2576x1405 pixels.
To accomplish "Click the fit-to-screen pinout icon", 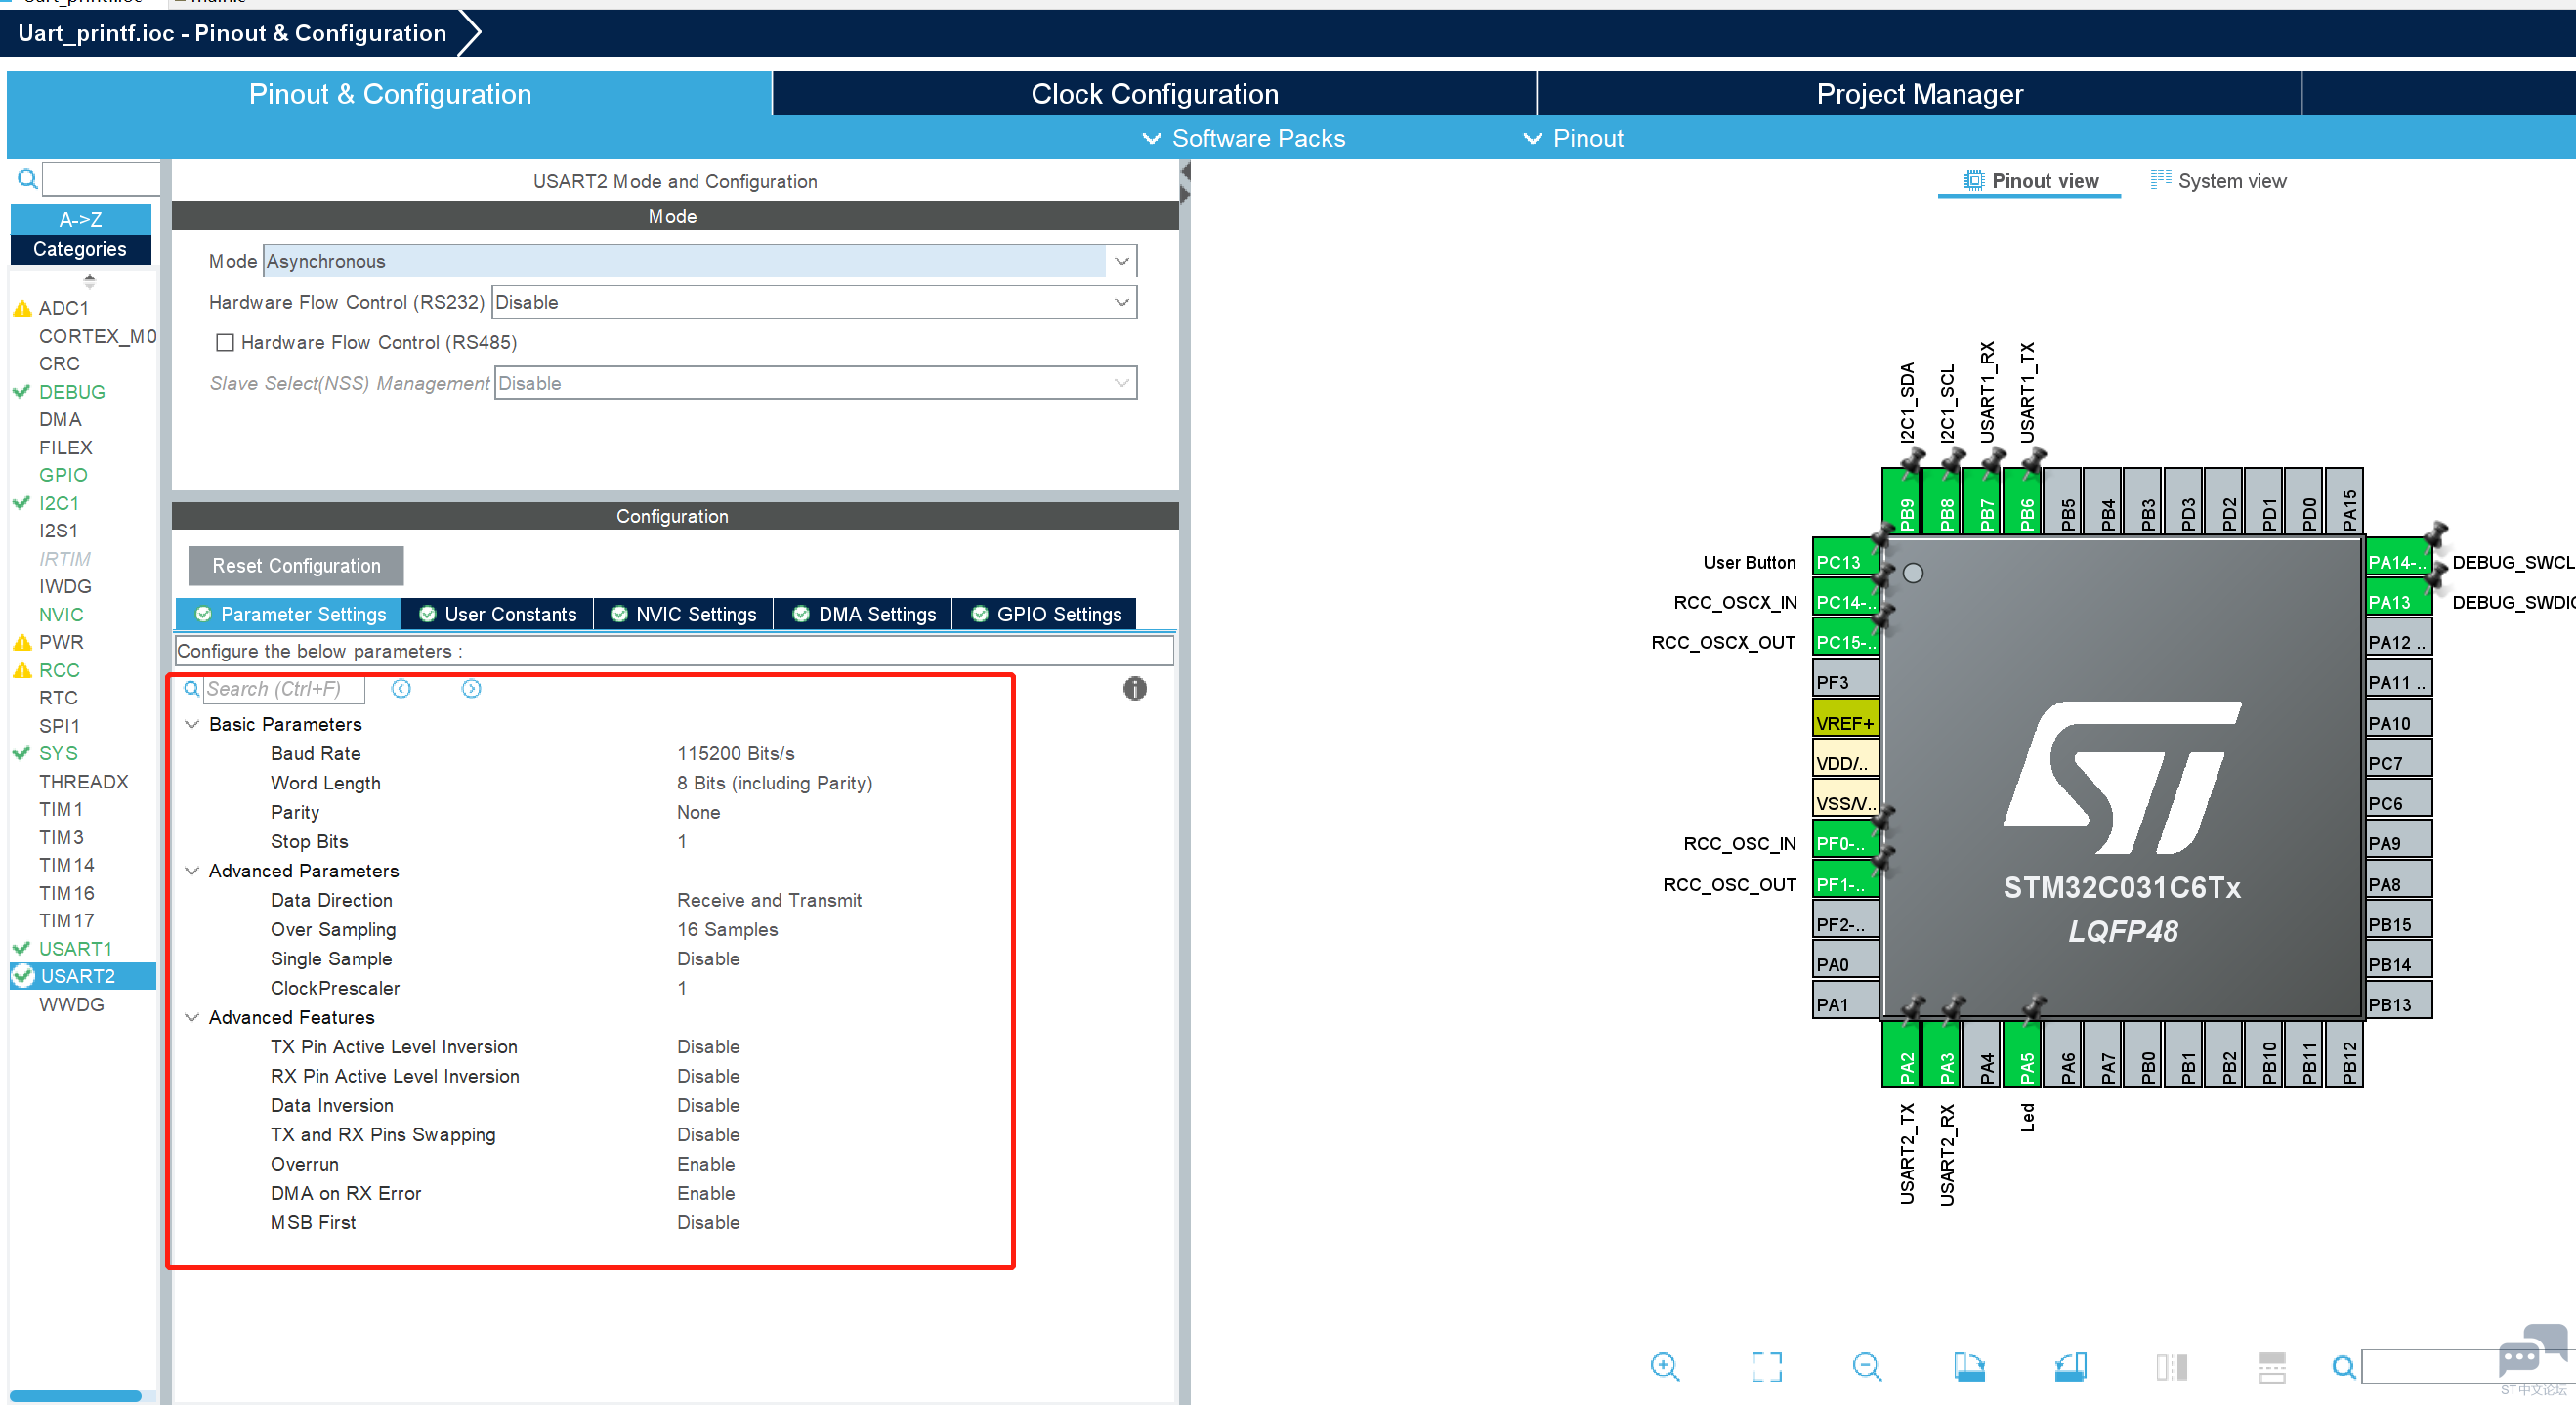I will (1766, 1366).
